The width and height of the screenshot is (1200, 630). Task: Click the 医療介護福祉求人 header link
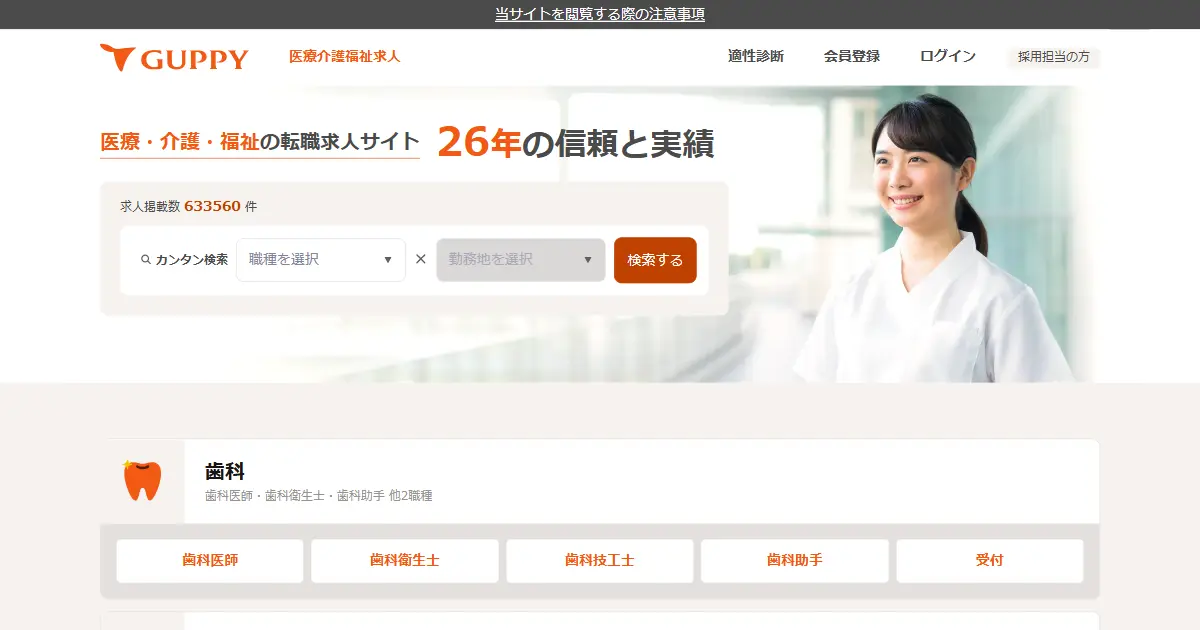[x=344, y=57]
